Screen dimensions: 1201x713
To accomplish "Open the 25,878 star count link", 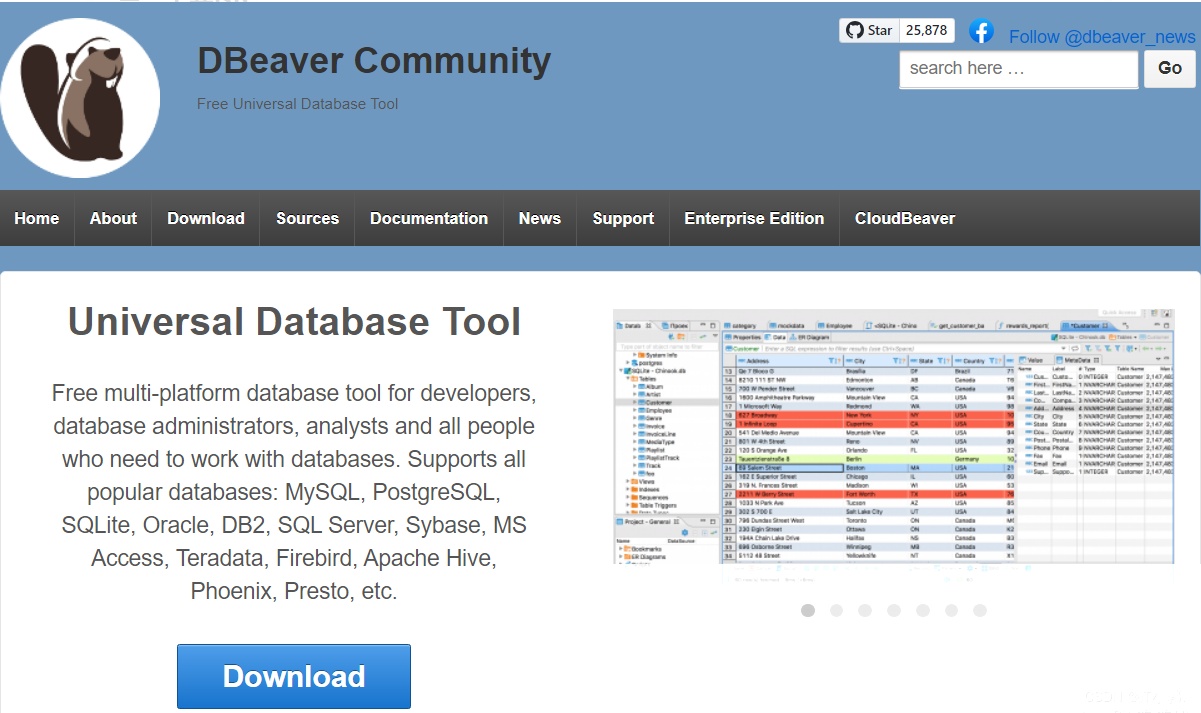I will 927,31.
